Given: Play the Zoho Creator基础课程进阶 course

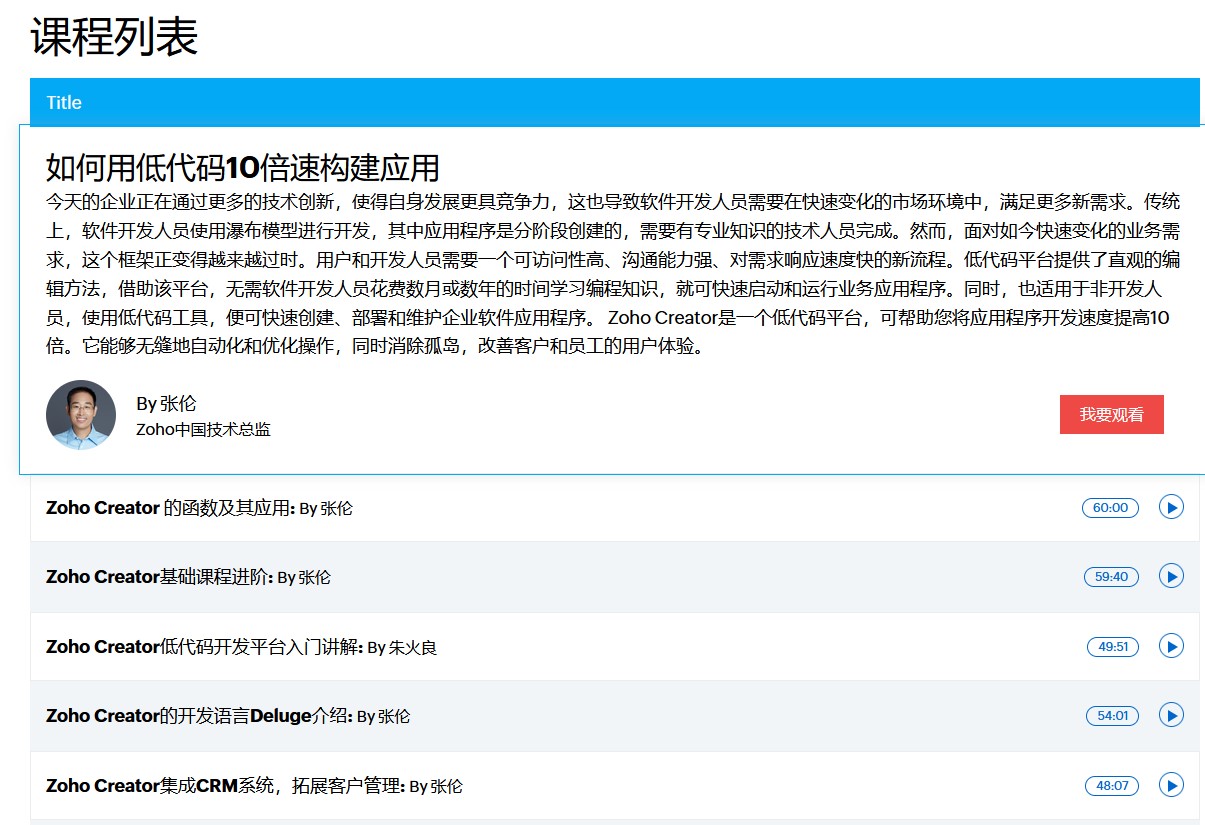Looking at the screenshot, I should click(1171, 576).
